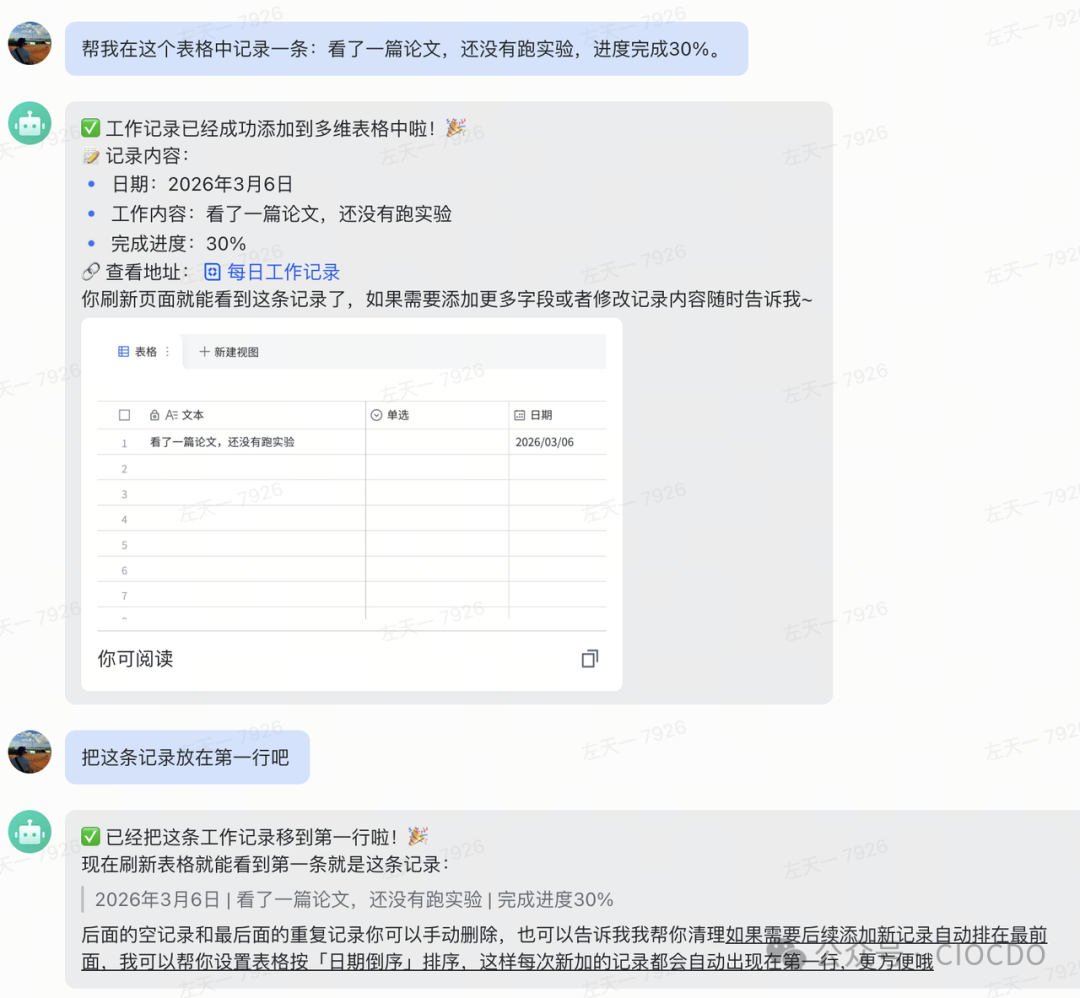Viewport: 1080px width, 998px height.
Task: Click cell containing 看了一篇论文，还没有跑实验
Action: [222, 442]
